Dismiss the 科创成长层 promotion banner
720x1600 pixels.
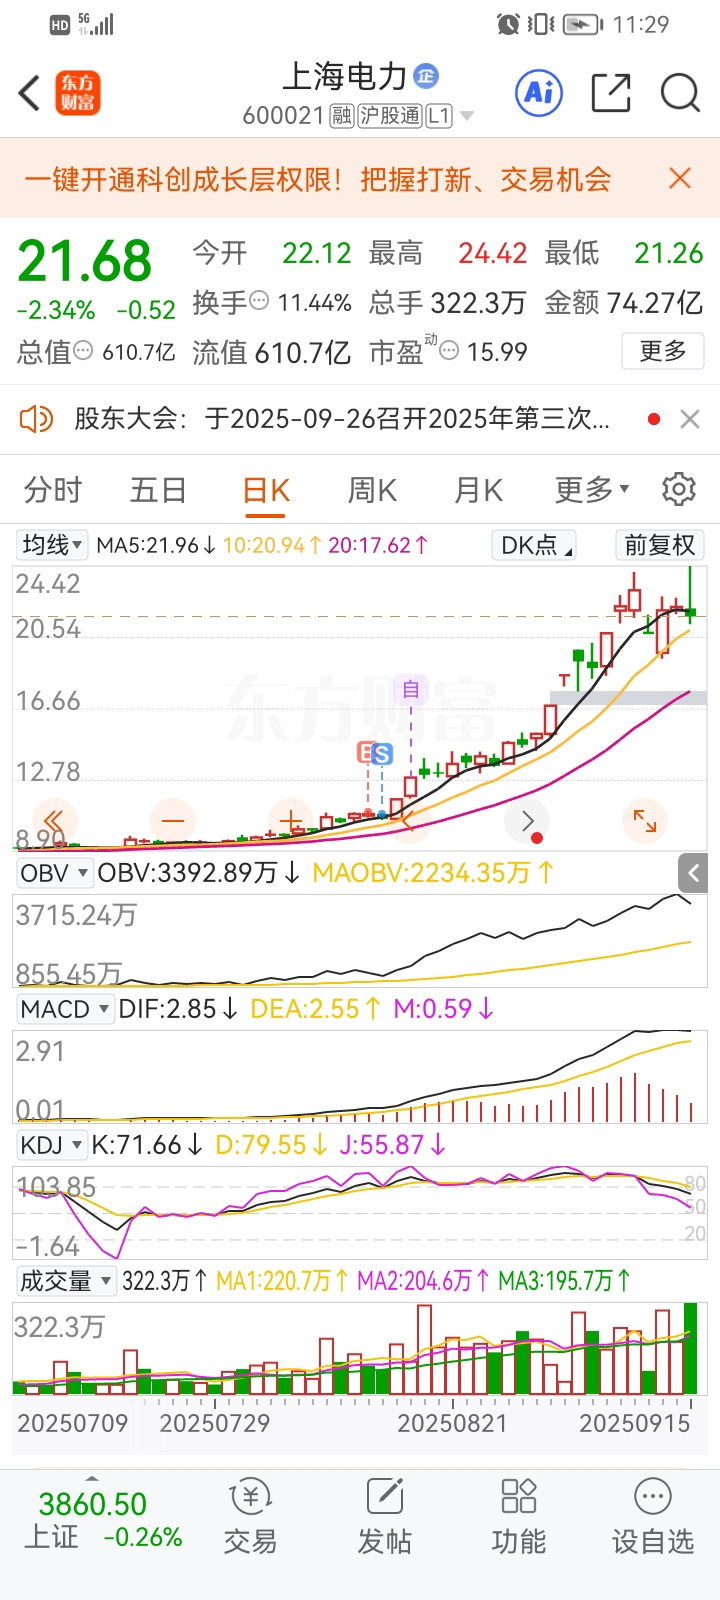point(680,179)
